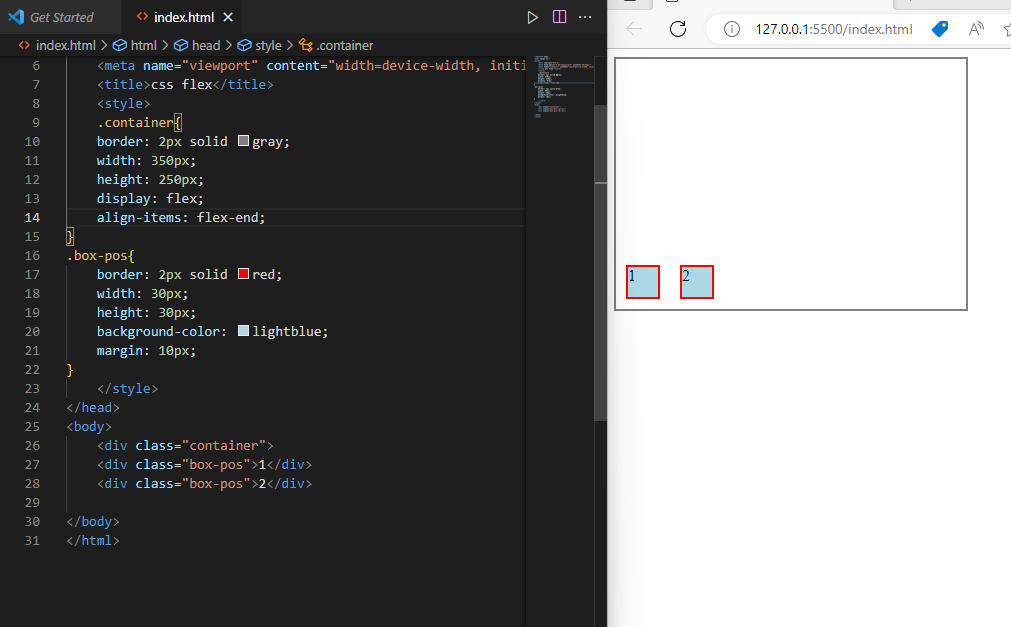This screenshot has width=1011, height=627.
Task: Click box 1 in the browser preview
Action: point(643,282)
